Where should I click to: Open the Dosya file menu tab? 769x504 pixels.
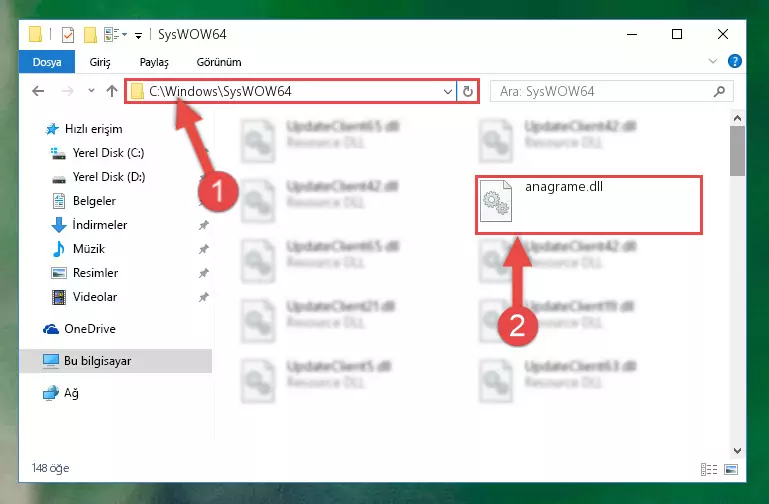click(x=47, y=62)
